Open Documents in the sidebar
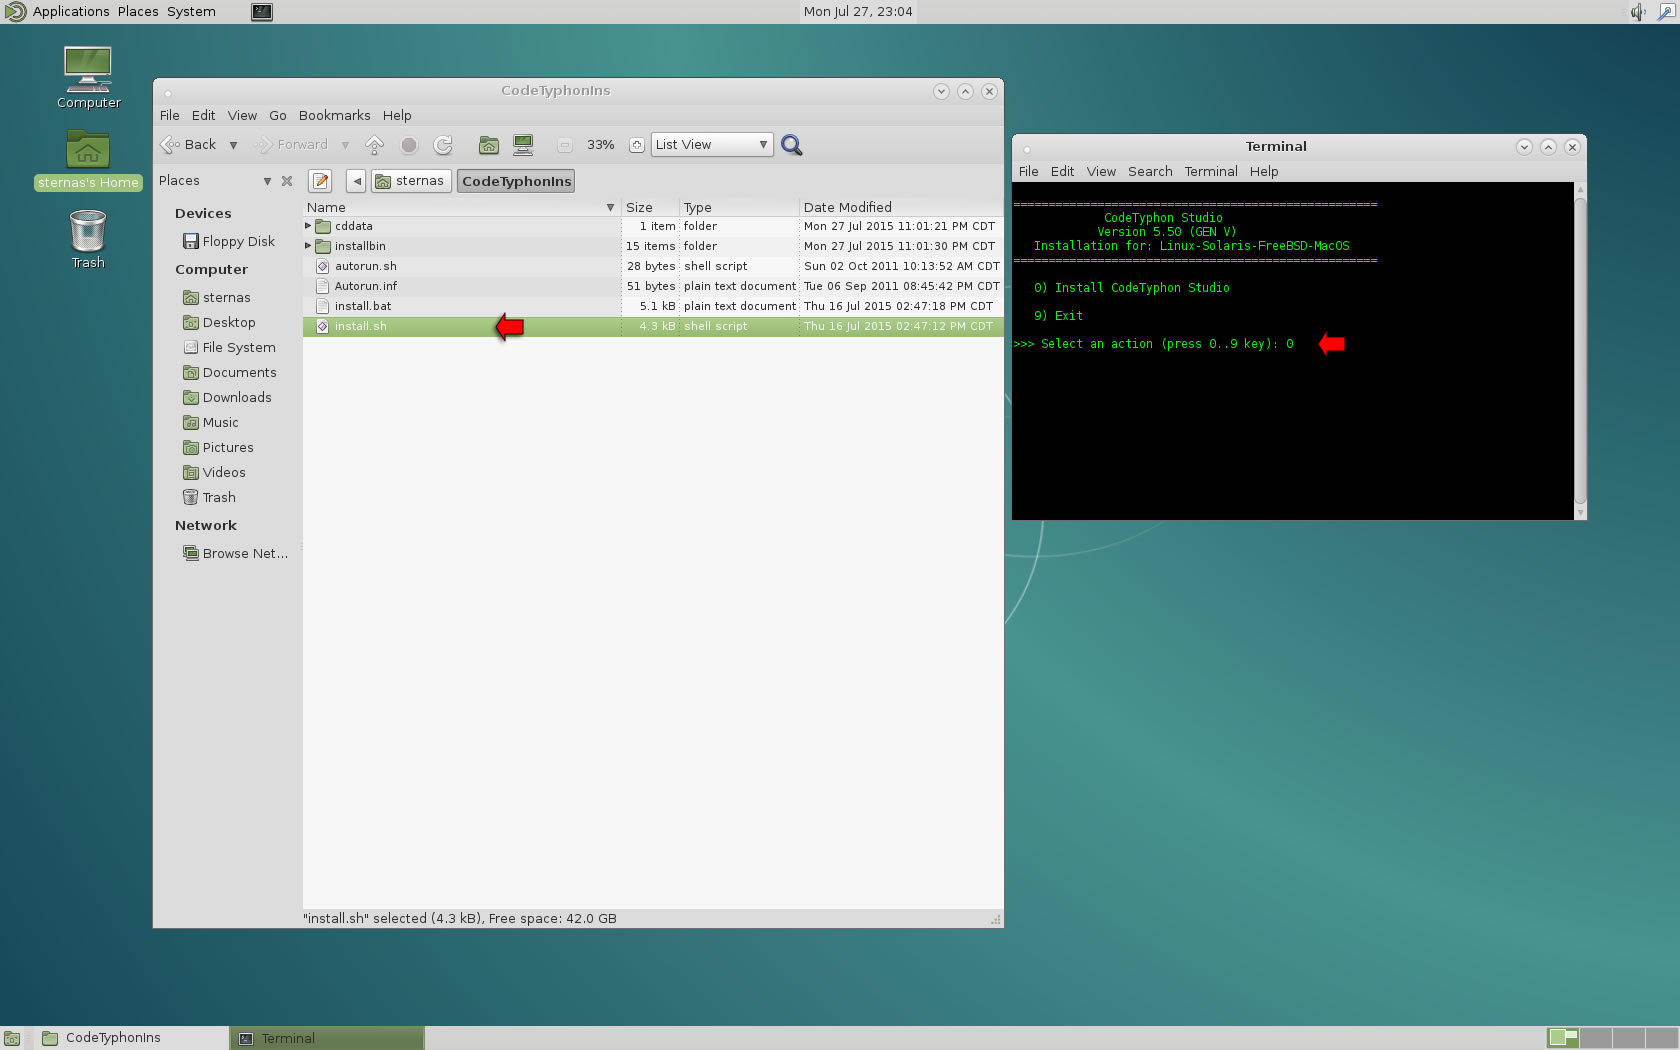This screenshot has height=1050, width=1680. click(230, 372)
